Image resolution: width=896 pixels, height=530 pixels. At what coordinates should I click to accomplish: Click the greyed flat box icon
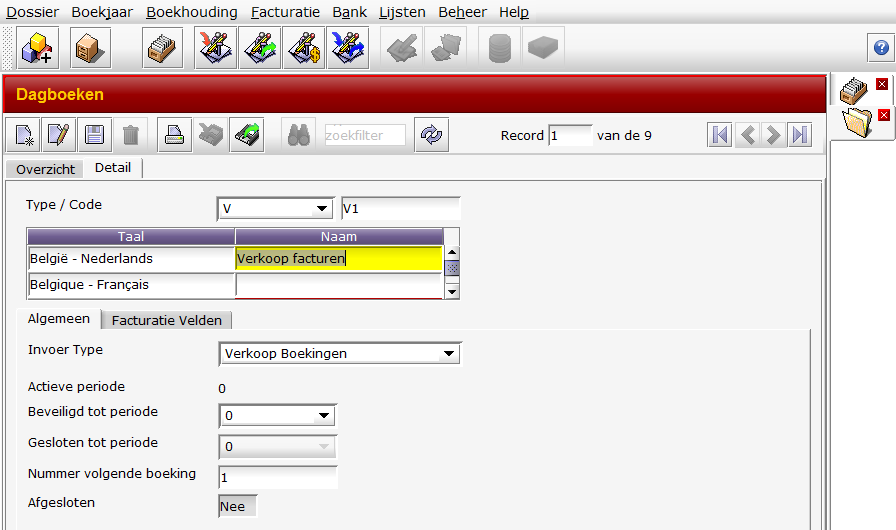543,48
